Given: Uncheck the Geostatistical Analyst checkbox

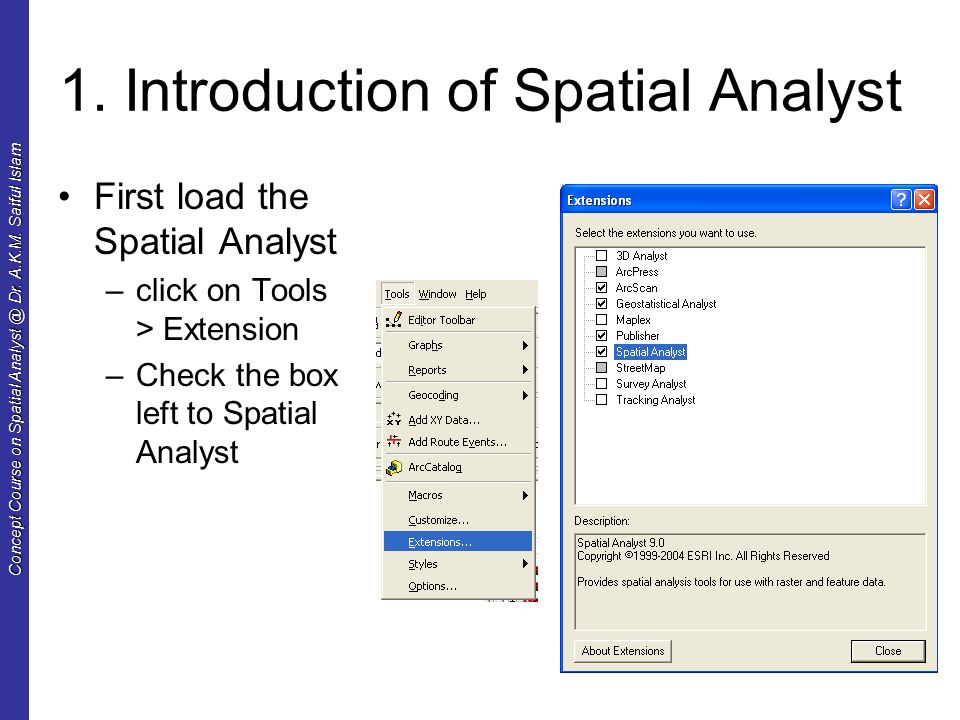Looking at the screenshot, I should click(x=602, y=303).
